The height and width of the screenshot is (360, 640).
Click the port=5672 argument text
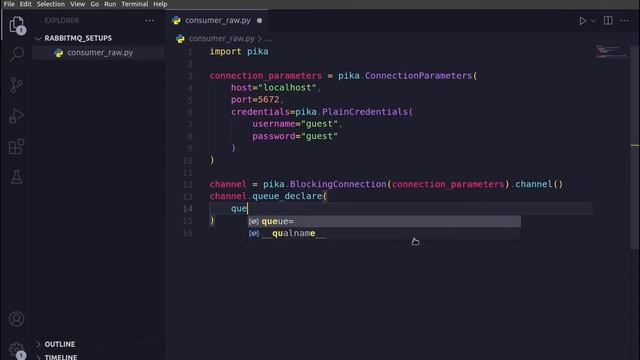point(255,100)
